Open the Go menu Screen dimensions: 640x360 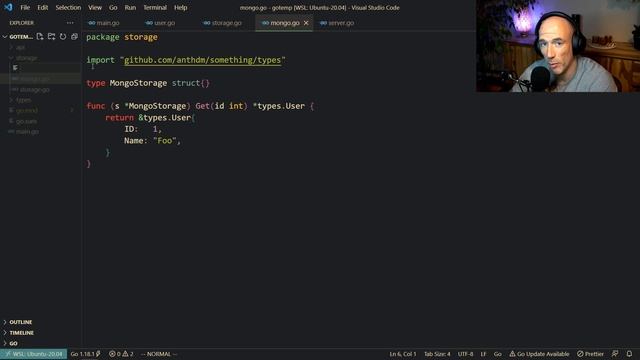(113, 7)
